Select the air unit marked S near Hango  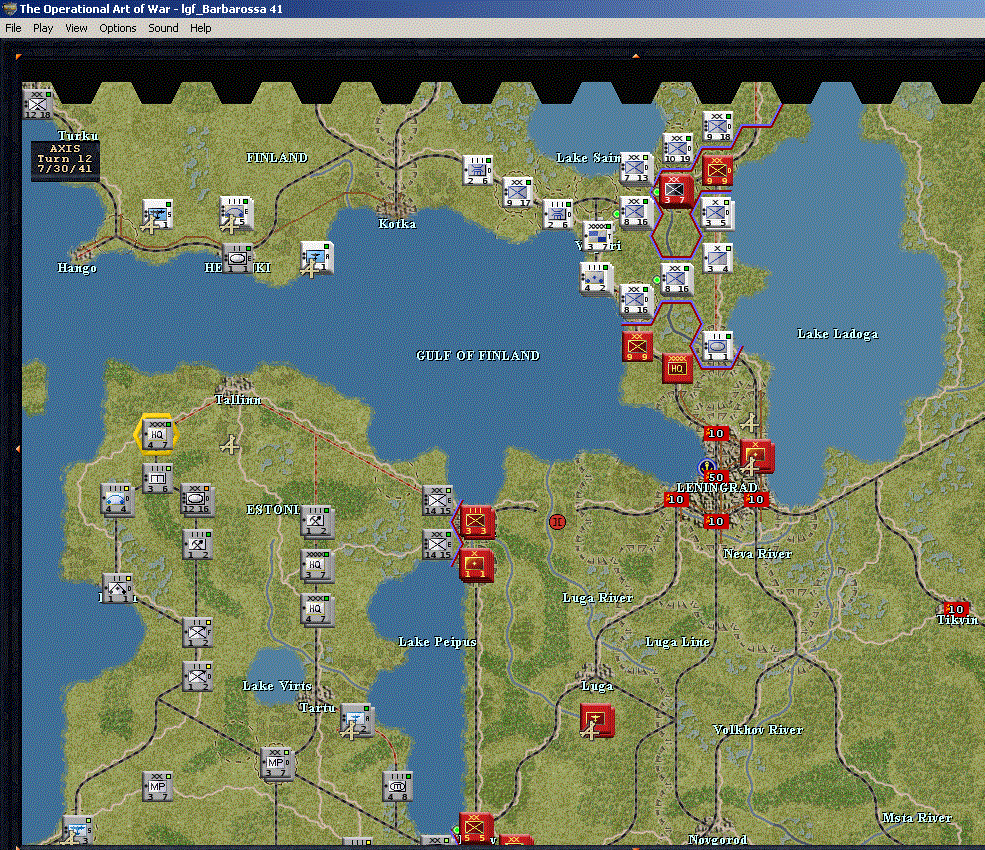coord(157,215)
